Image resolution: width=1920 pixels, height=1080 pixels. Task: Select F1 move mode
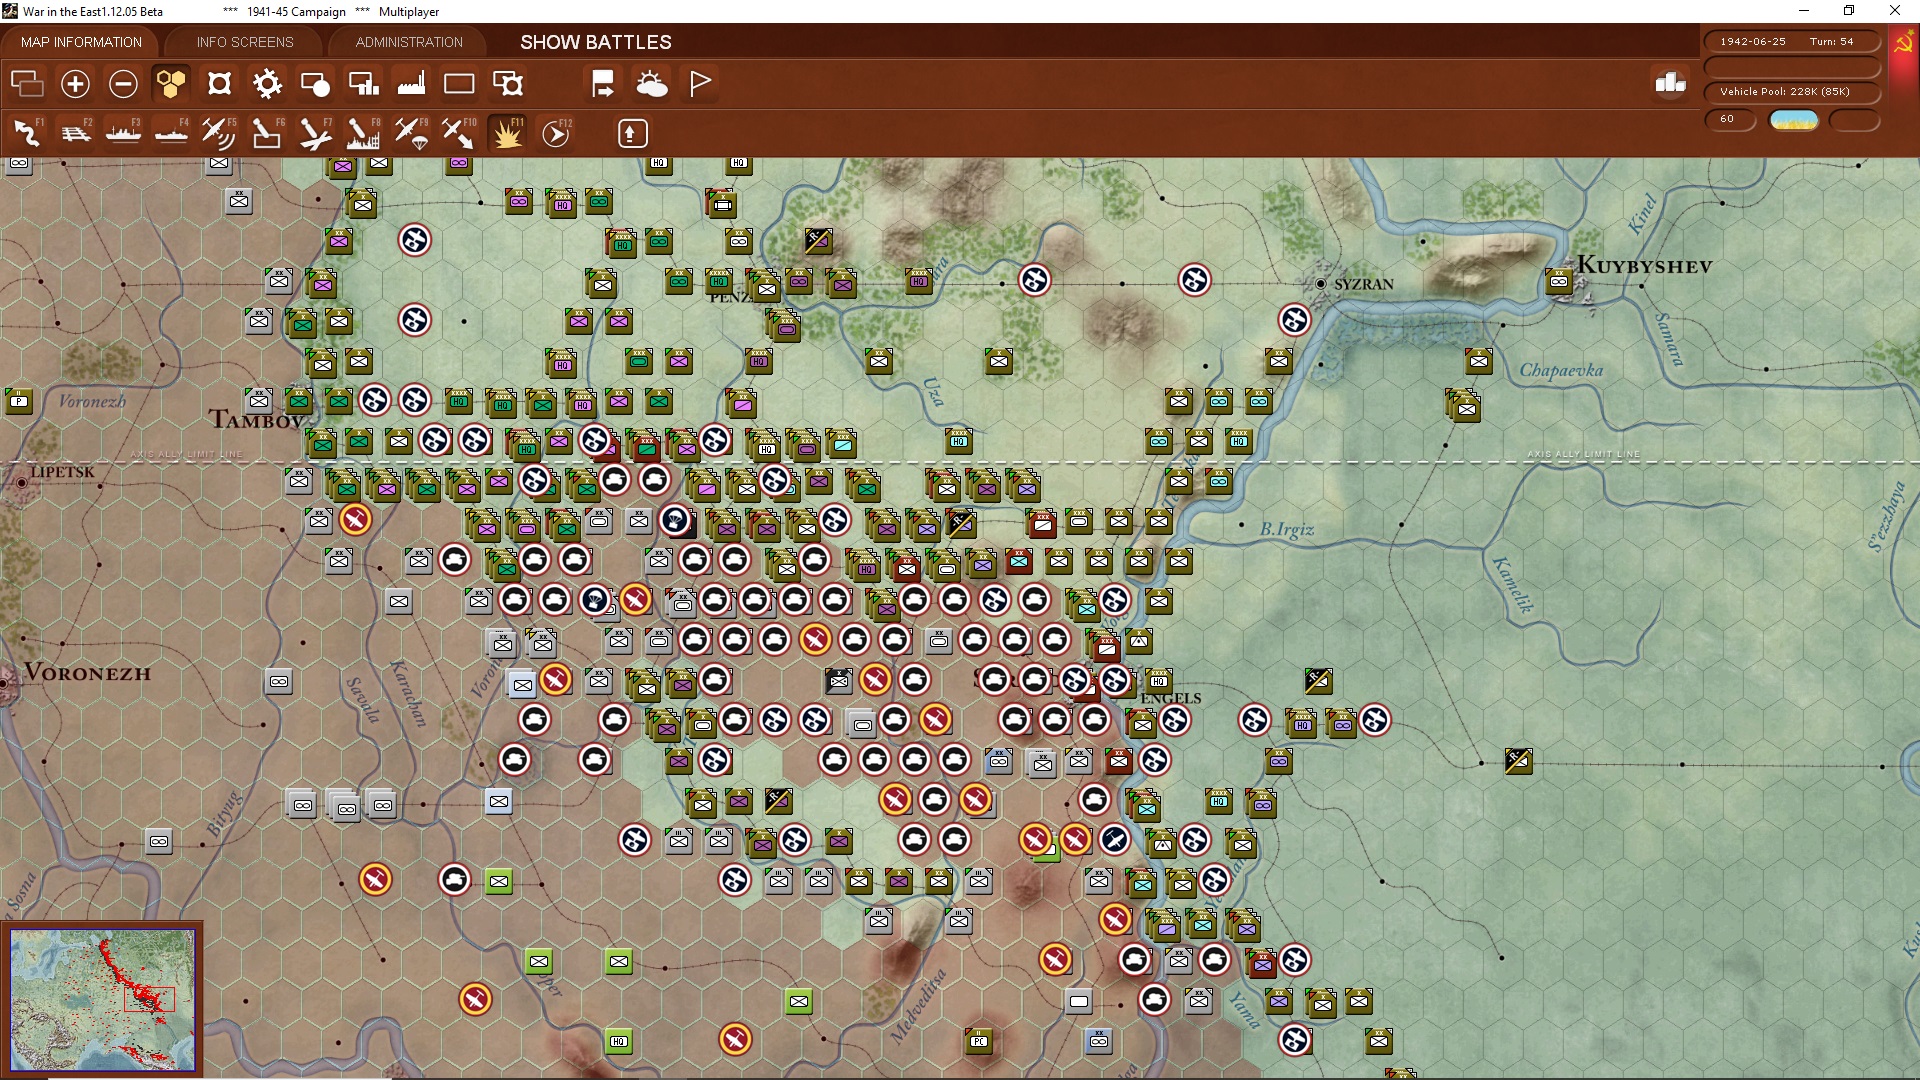pos(27,133)
